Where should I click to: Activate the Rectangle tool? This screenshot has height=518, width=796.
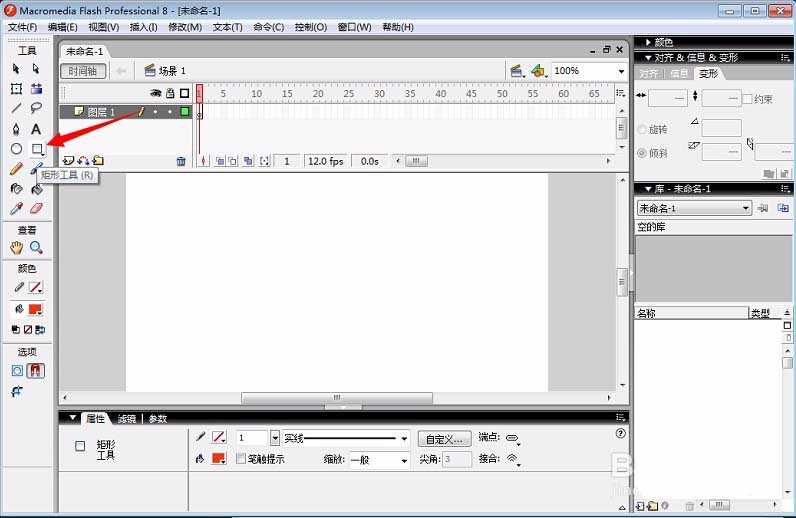click(37, 149)
